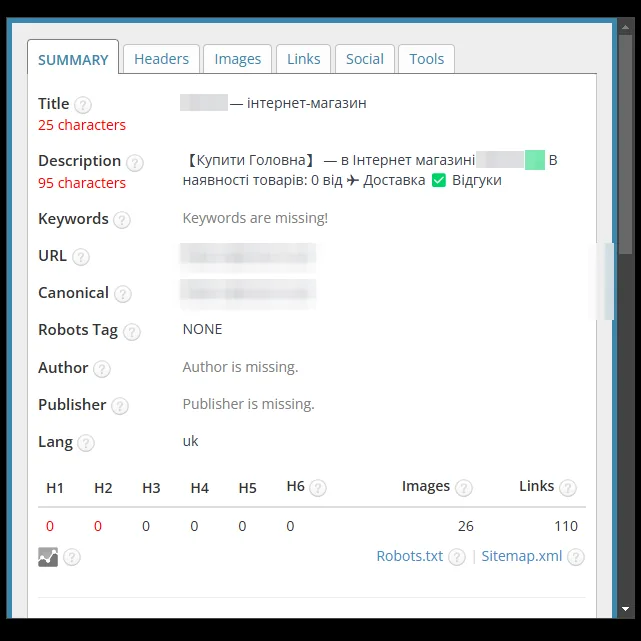The width and height of the screenshot is (641, 641).
Task: Open the Robots Tag help icon
Action: click(132, 332)
